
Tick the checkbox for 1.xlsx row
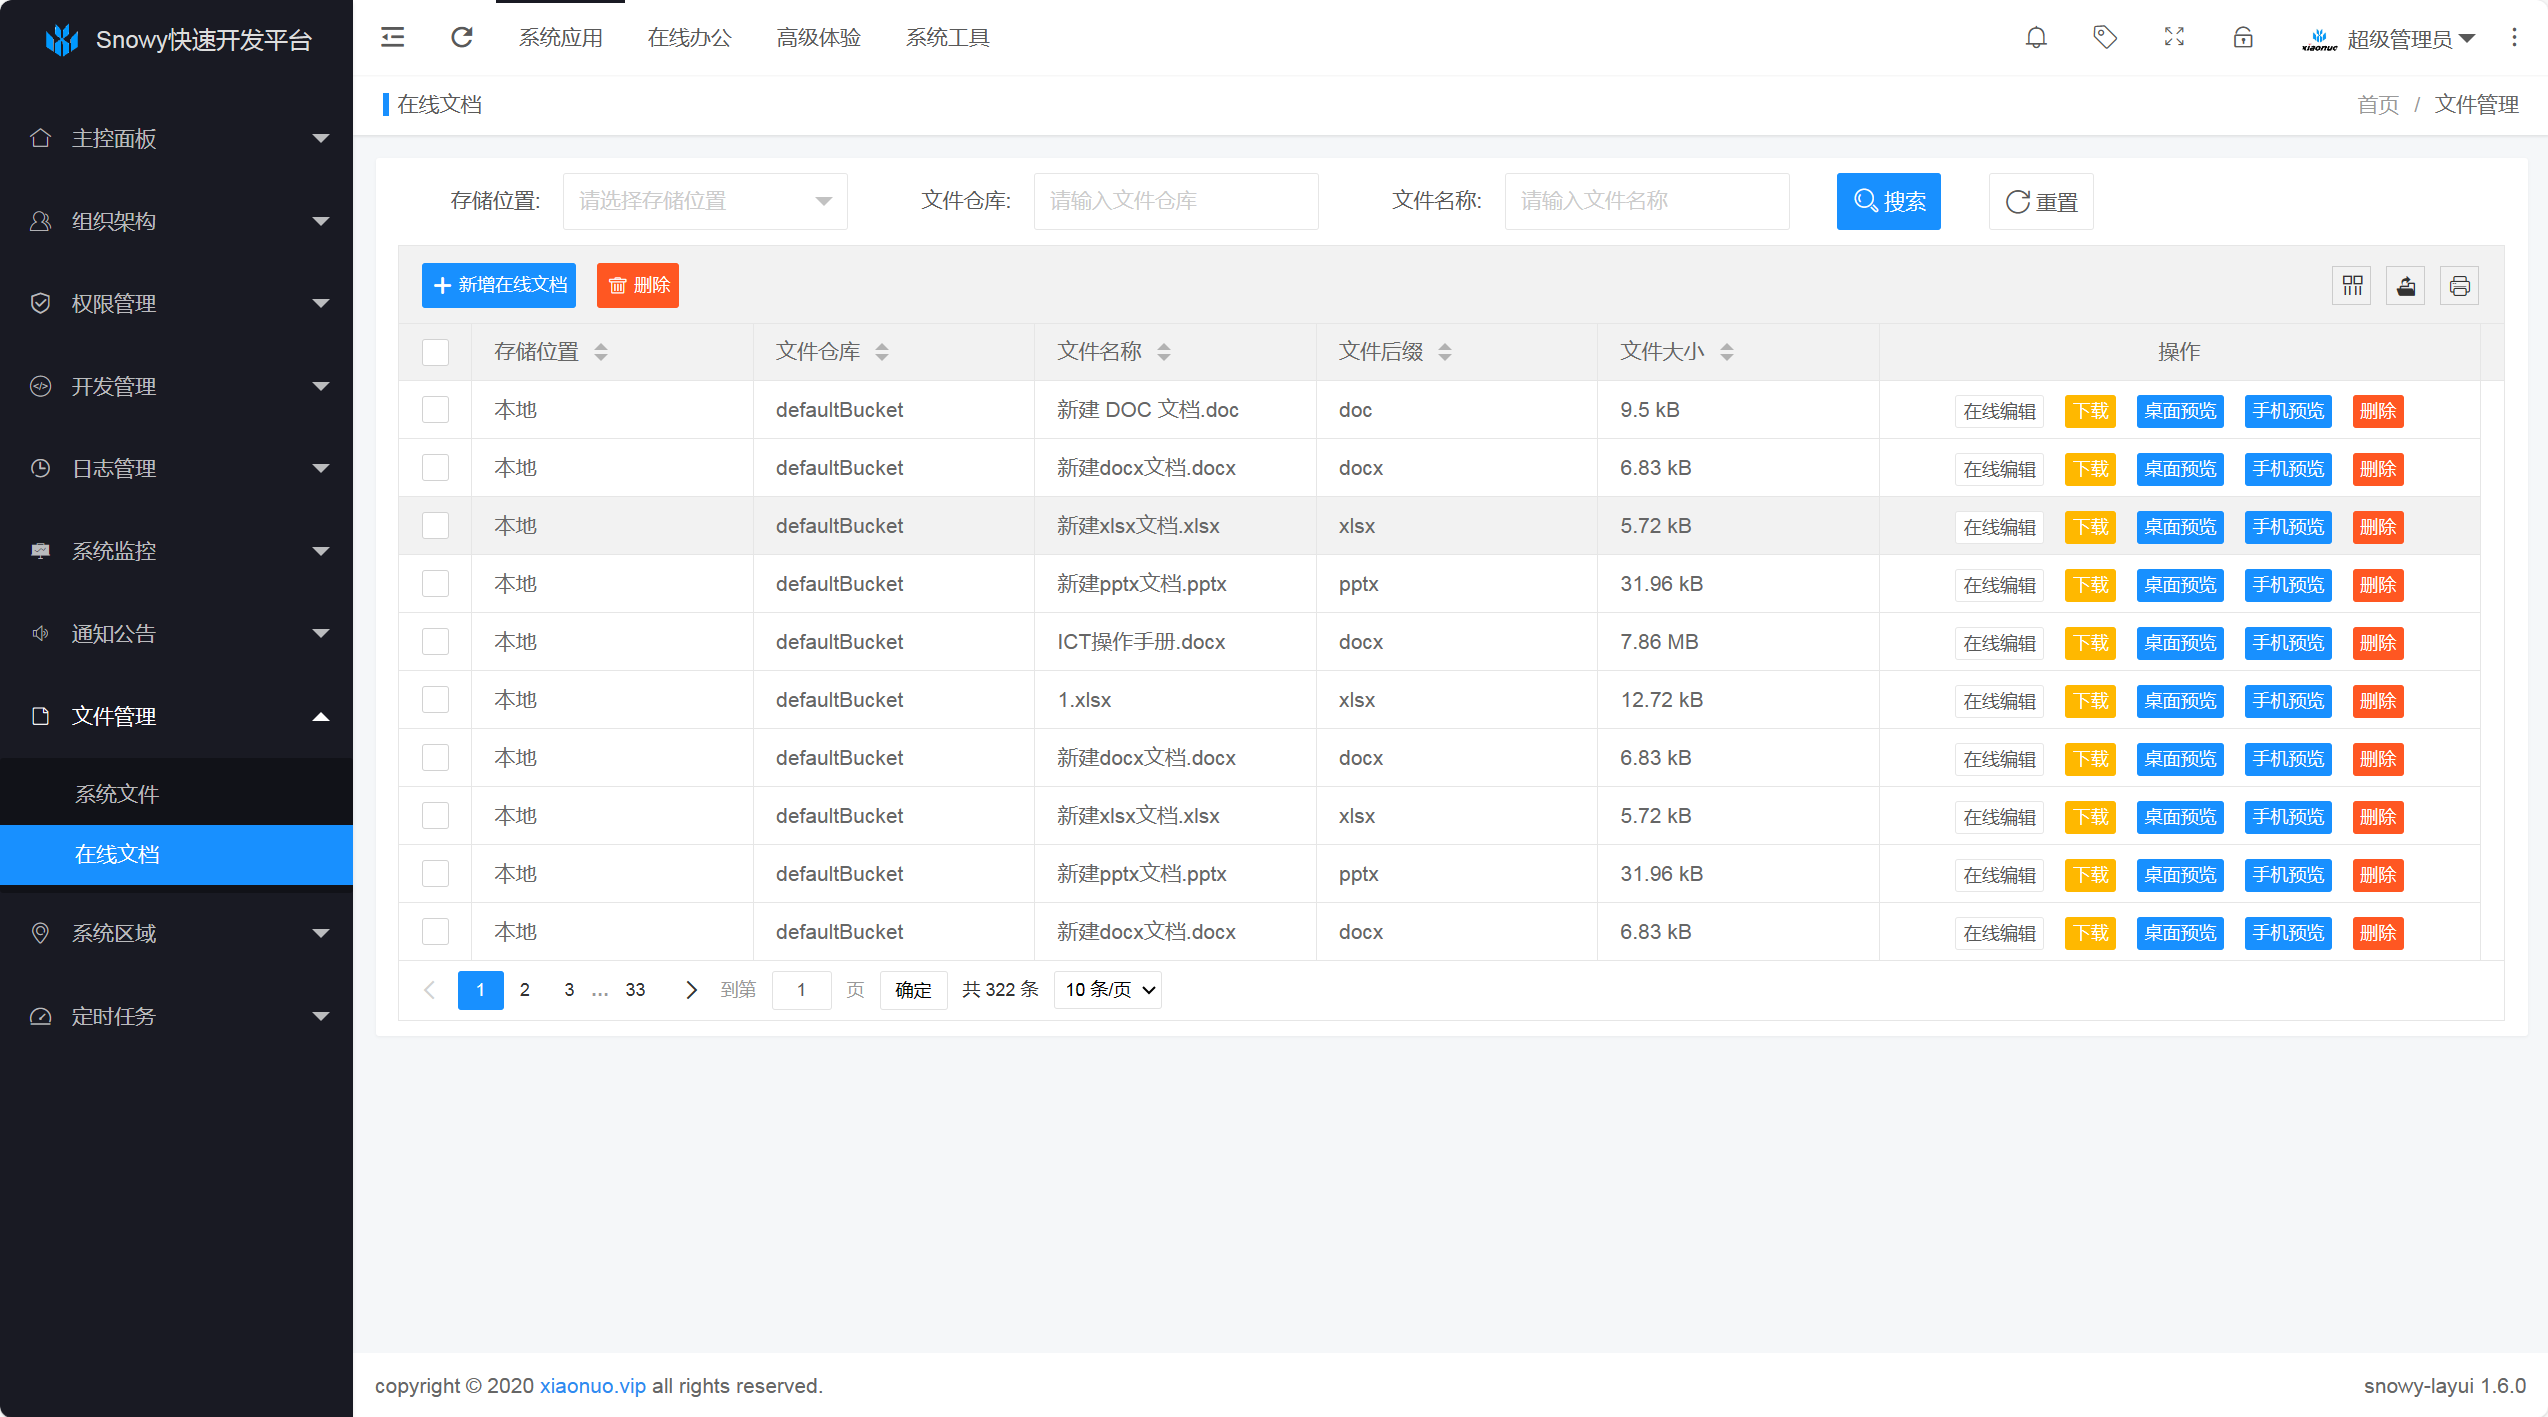pyautogui.click(x=435, y=700)
